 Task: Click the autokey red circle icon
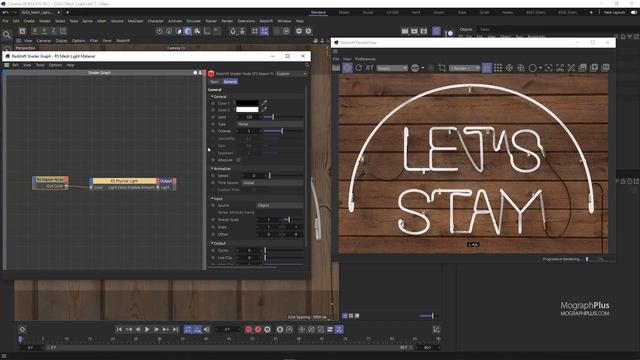click(x=258, y=329)
